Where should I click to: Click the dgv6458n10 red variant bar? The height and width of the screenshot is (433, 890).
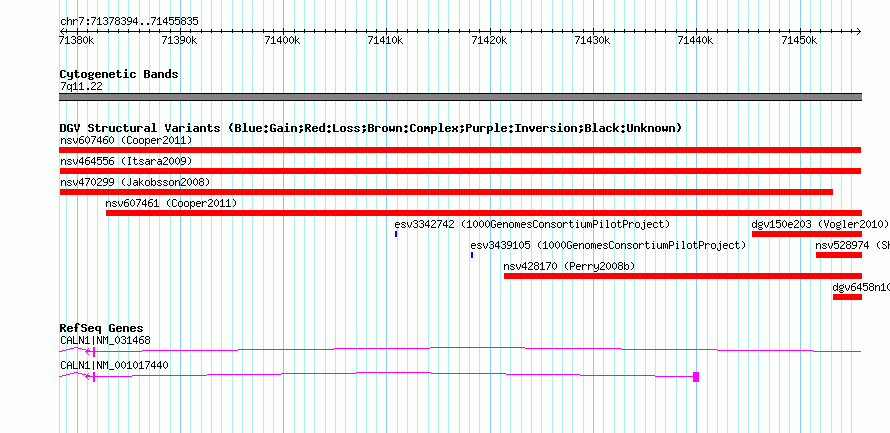pos(847,297)
